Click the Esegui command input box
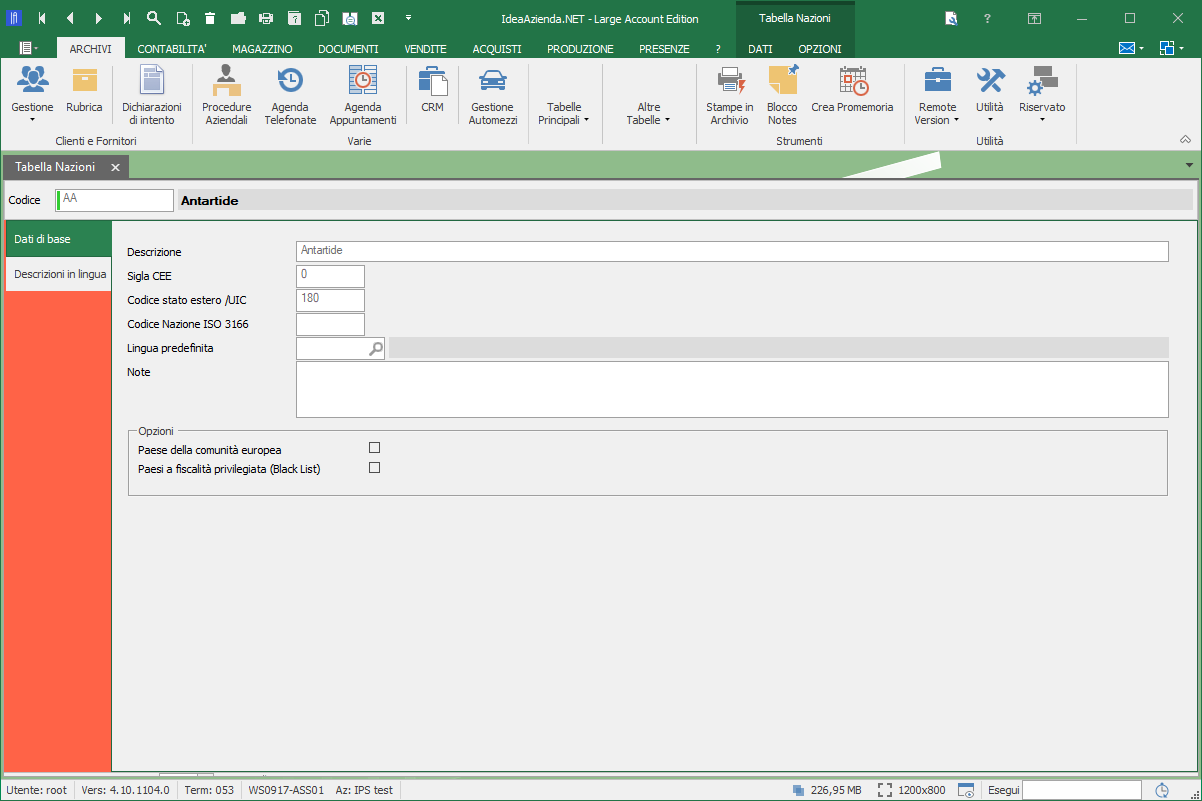1202x801 pixels. [x=1082, y=790]
